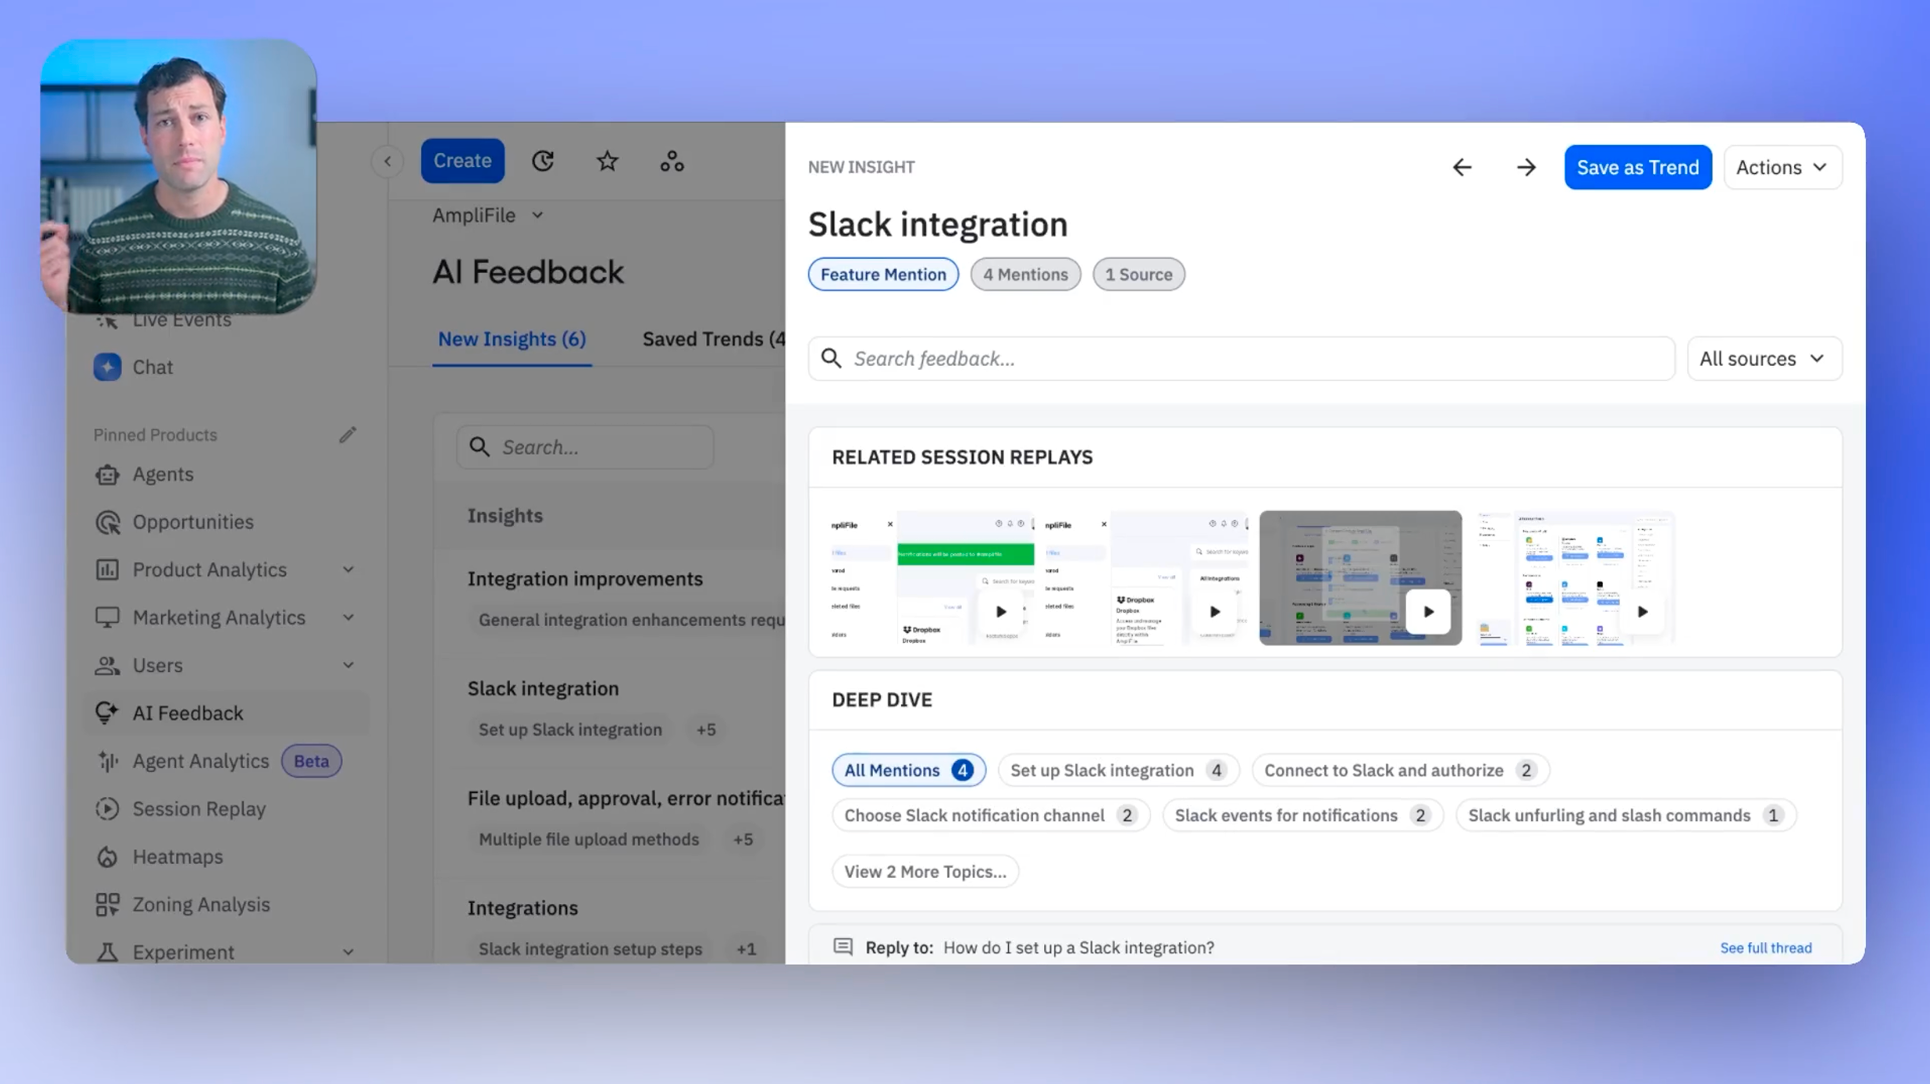Play the third session replay thumbnail
This screenshot has width=1930, height=1084.
pyautogui.click(x=1427, y=611)
